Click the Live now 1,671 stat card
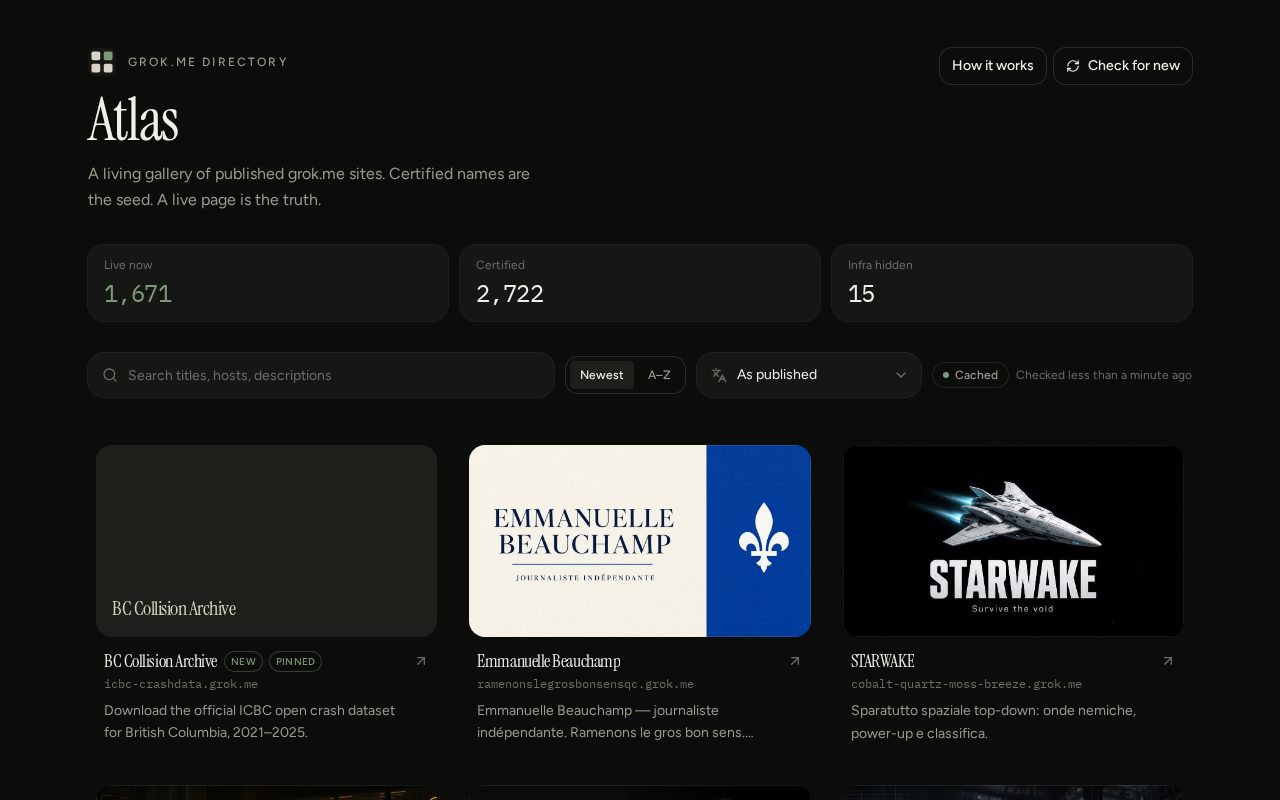The width and height of the screenshot is (1280, 800). (268, 283)
